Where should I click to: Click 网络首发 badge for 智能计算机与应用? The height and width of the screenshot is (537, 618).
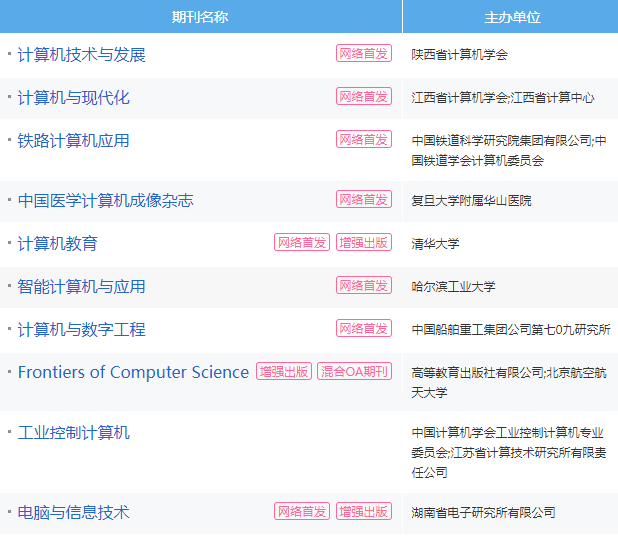point(364,285)
